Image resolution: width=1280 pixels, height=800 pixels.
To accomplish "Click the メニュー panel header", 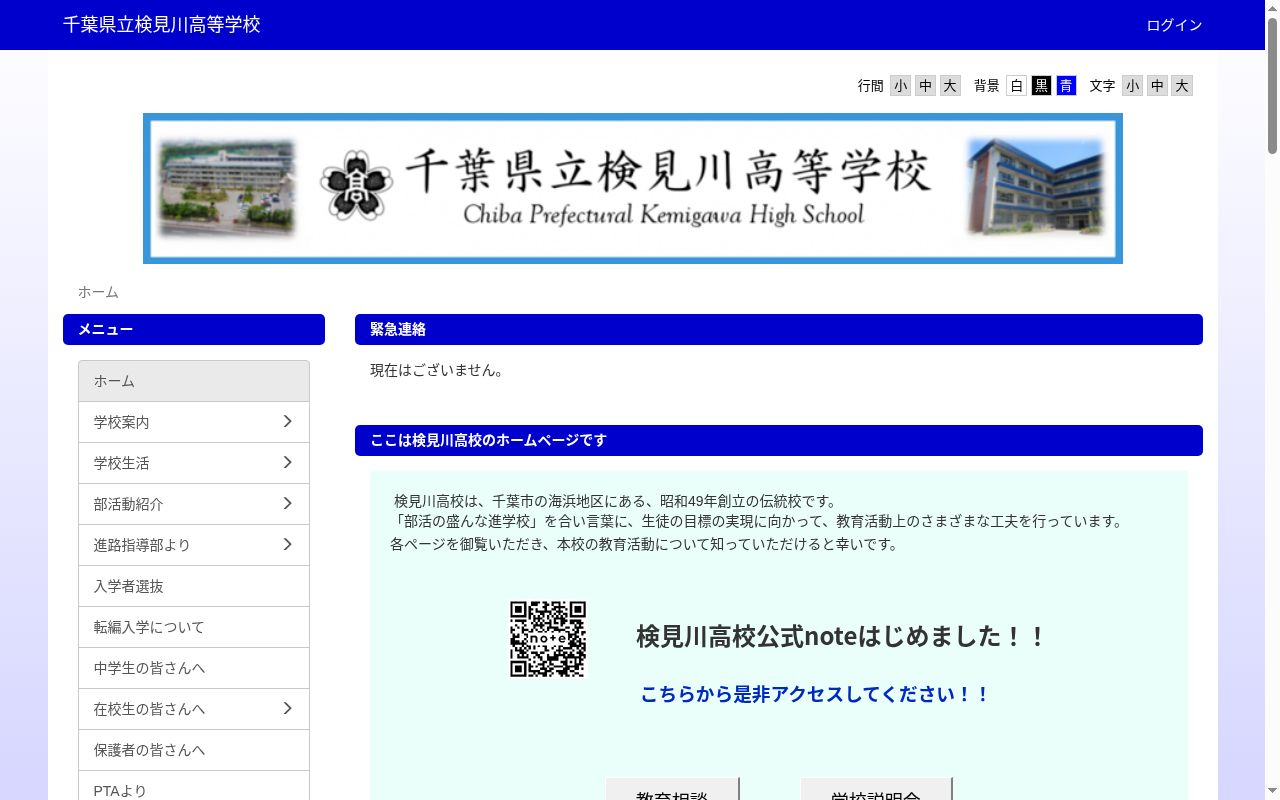I will coord(194,329).
